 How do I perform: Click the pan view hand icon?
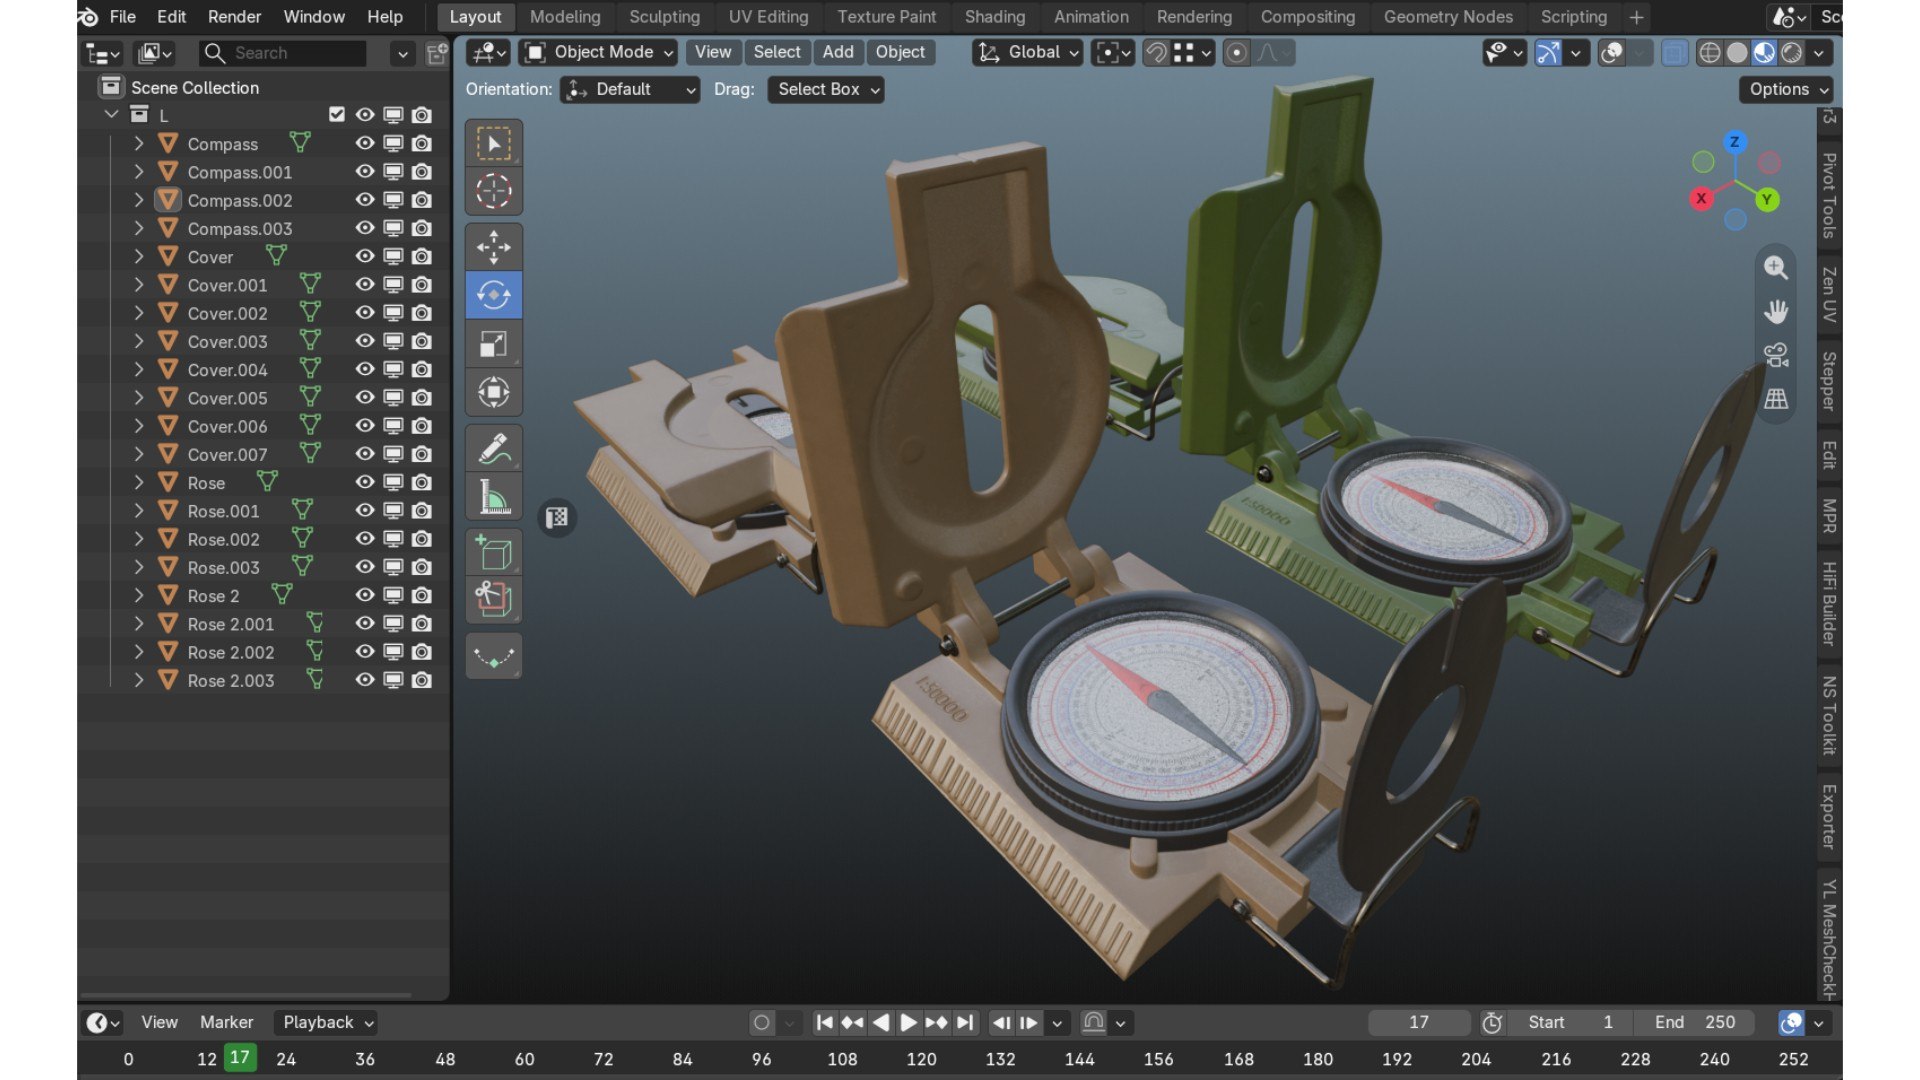point(1776,312)
